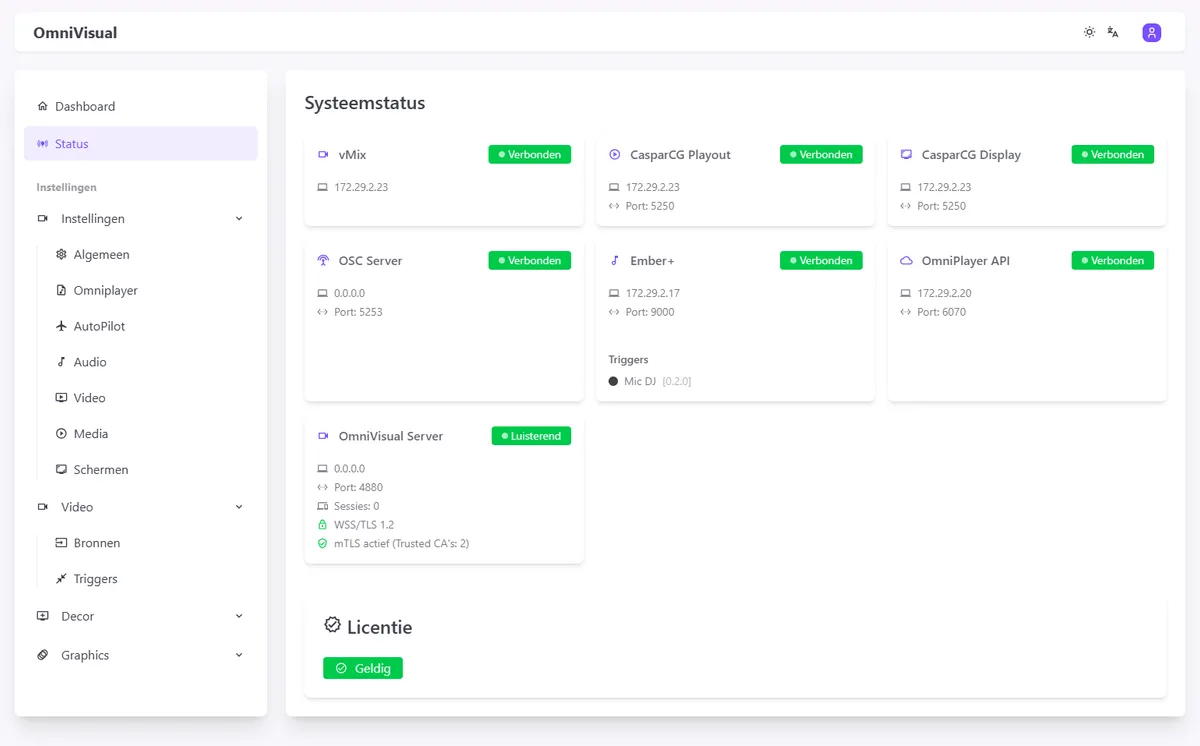Click the trigger icon in the sidebar
This screenshot has height=746, width=1200.
coord(62,579)
